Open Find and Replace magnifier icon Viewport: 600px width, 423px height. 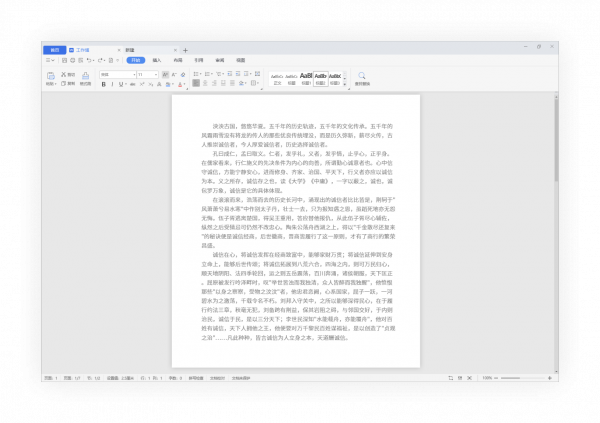pyautogui.click(x=362, y=75)
